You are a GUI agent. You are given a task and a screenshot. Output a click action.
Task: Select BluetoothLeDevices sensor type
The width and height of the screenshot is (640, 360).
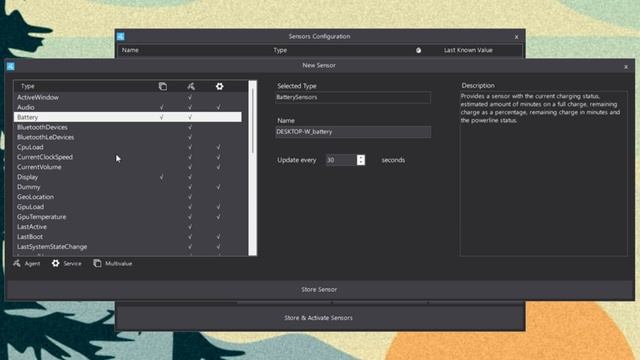[x=127, y=137]
